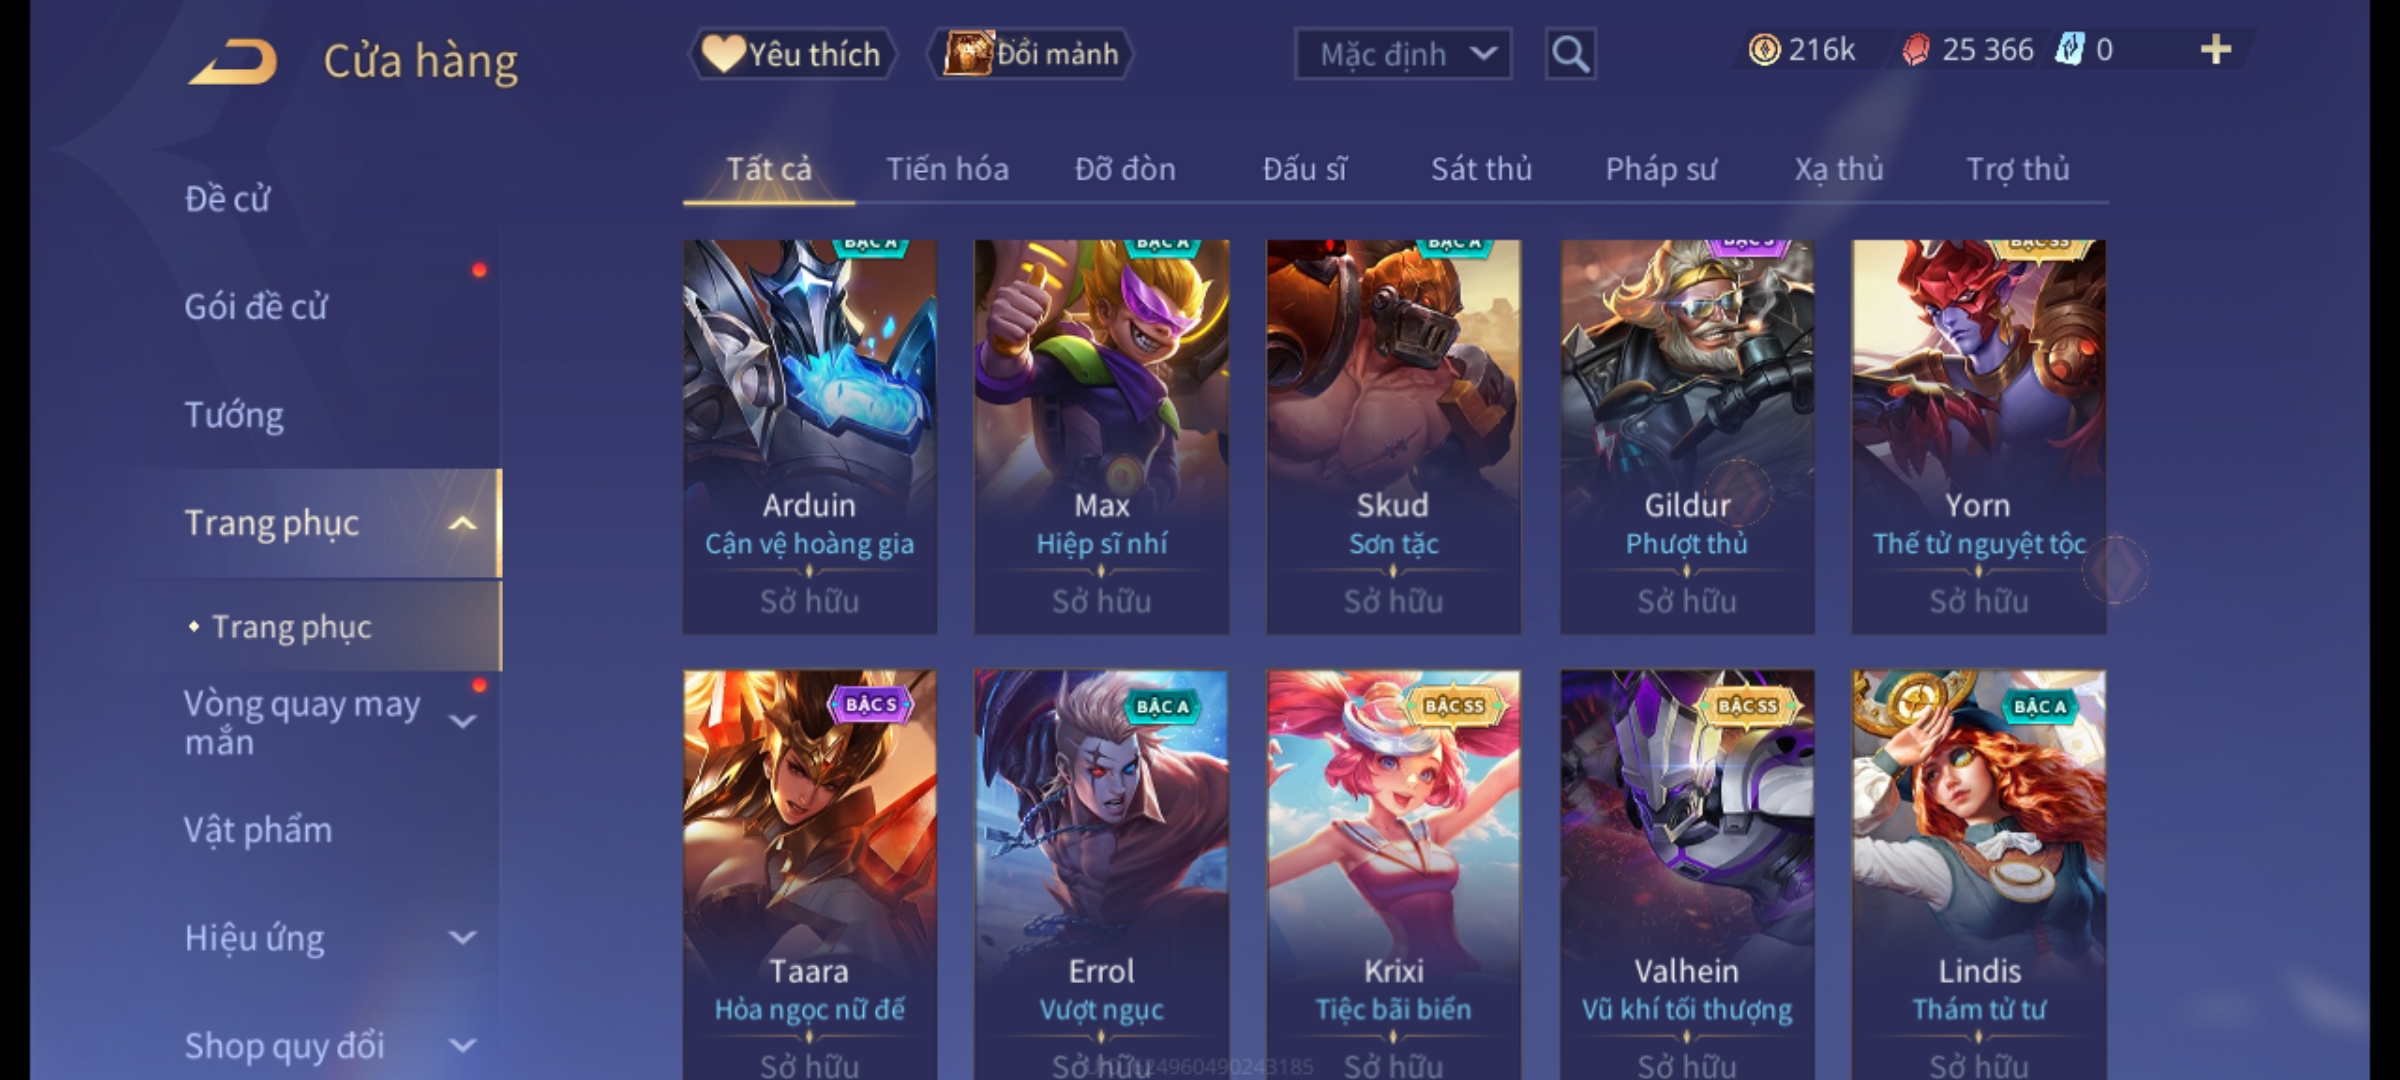Expand Vòng quay may mắn section
This screenshot has height=1080, width=2400.
(x=462, y=722)
